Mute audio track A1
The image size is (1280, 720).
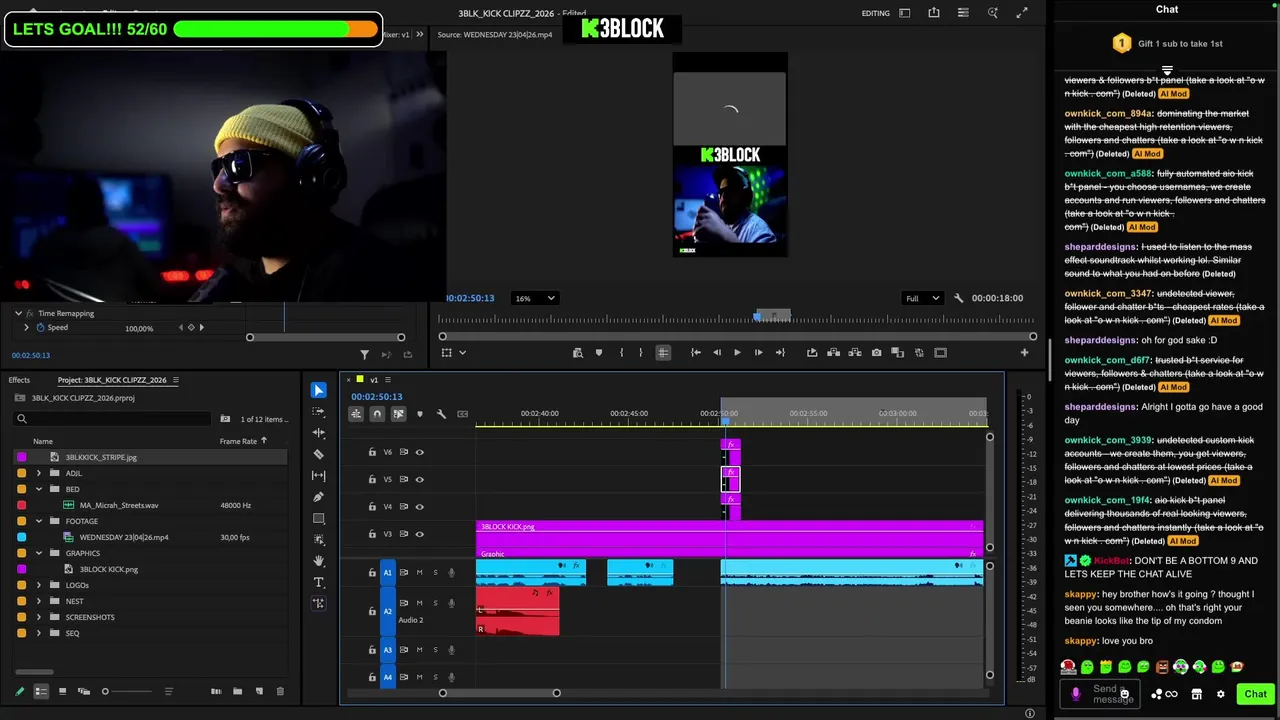tap(419, 572)
